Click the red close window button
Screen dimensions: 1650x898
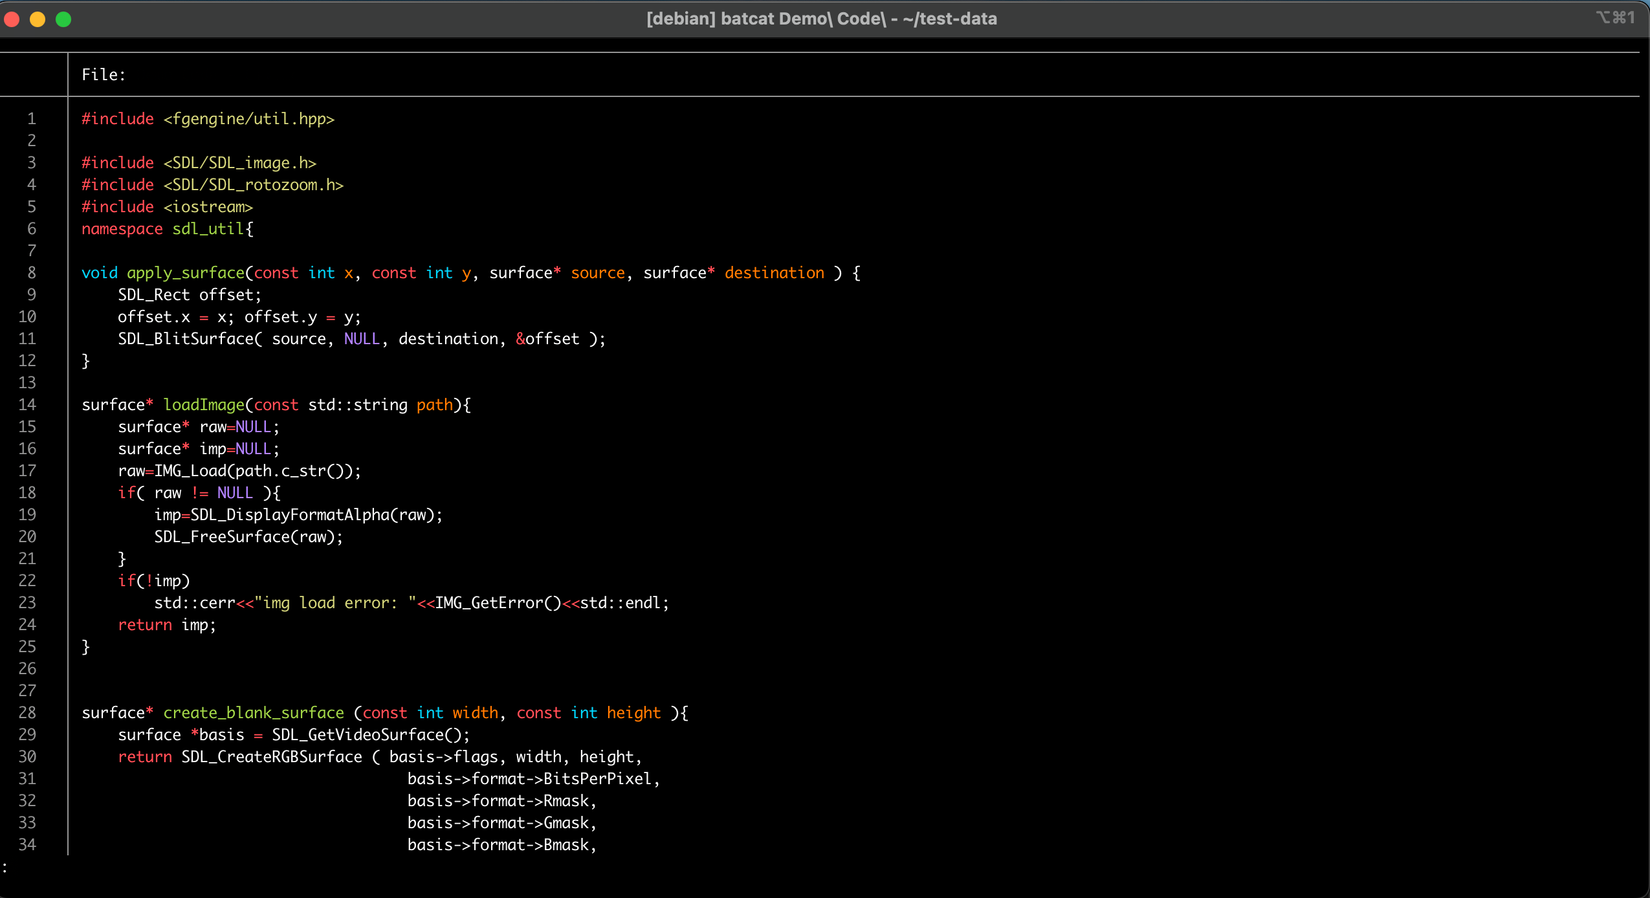tap(12, 19)
